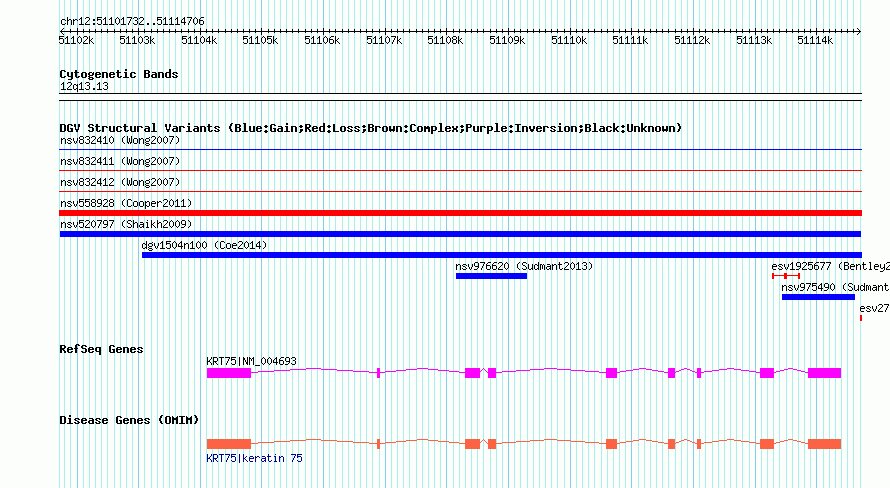
Task: Click the 51107k ruler tick label
Action: click(x=384, y=40)
